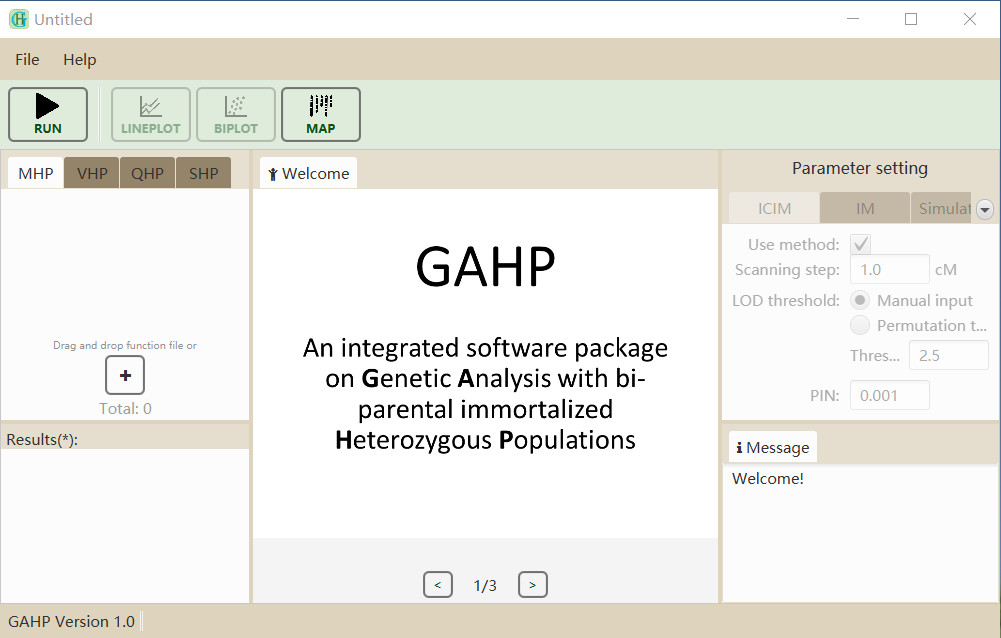The height and width of the screenshot is (638, 1001).
Task: Click the PIN value input field
Action: click(889, 395)
